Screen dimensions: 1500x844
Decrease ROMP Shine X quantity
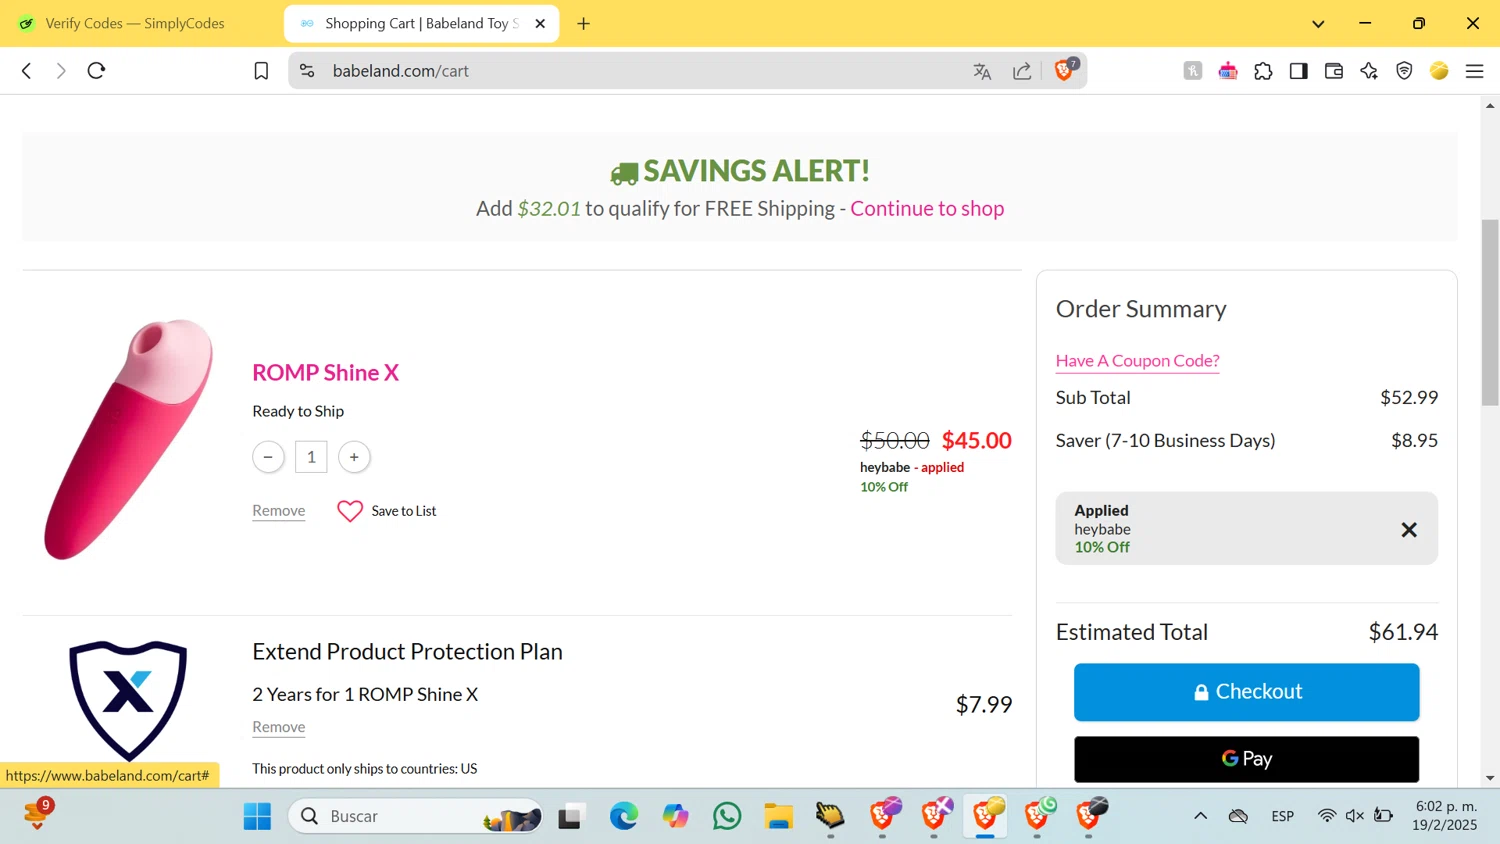point(268,457)
